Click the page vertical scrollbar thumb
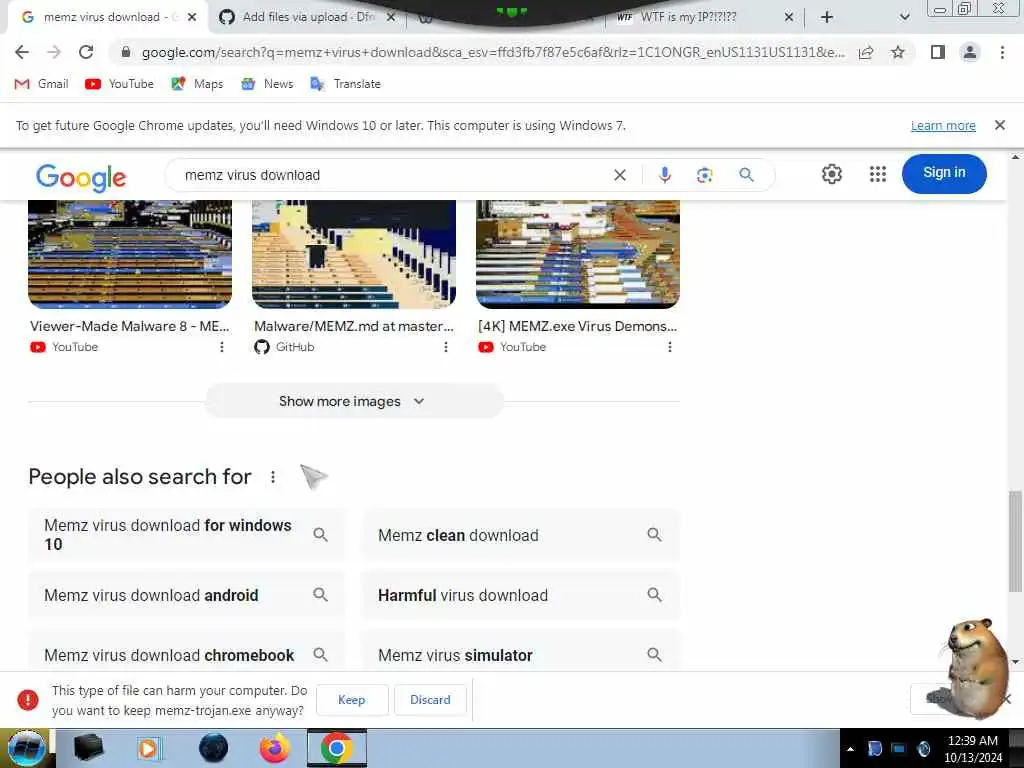Screen dimensions: 1024x768 coord(1015,541)
